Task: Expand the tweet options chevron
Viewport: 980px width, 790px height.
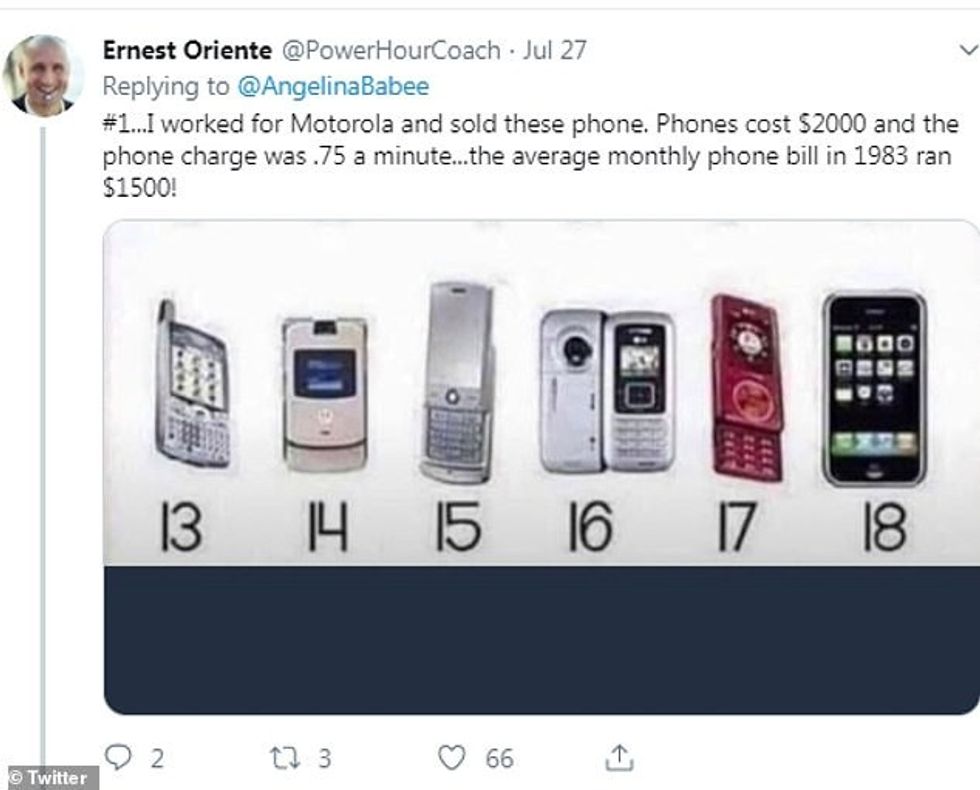Action: (966, 50)
